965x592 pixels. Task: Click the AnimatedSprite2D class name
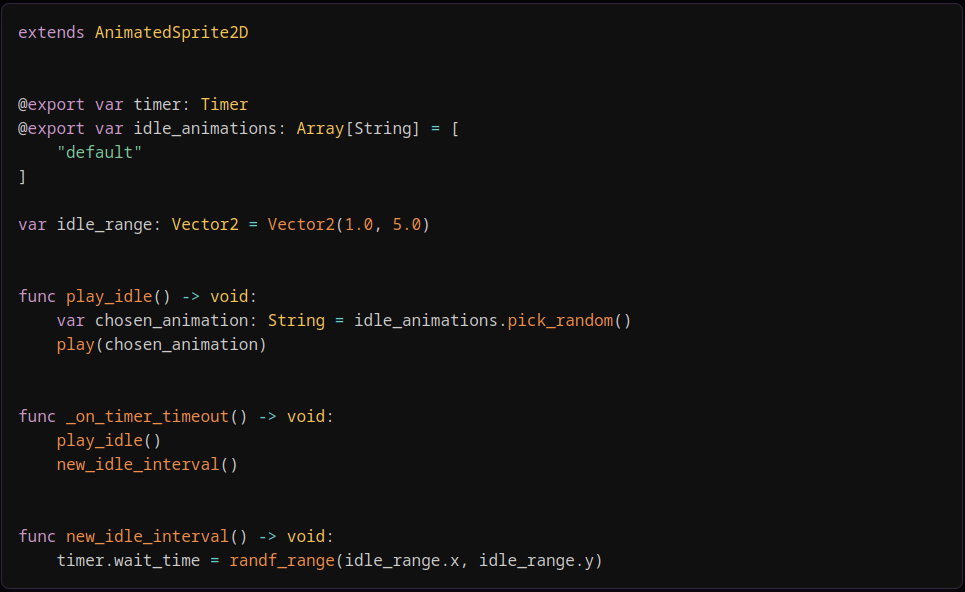[x=171, y=32]
